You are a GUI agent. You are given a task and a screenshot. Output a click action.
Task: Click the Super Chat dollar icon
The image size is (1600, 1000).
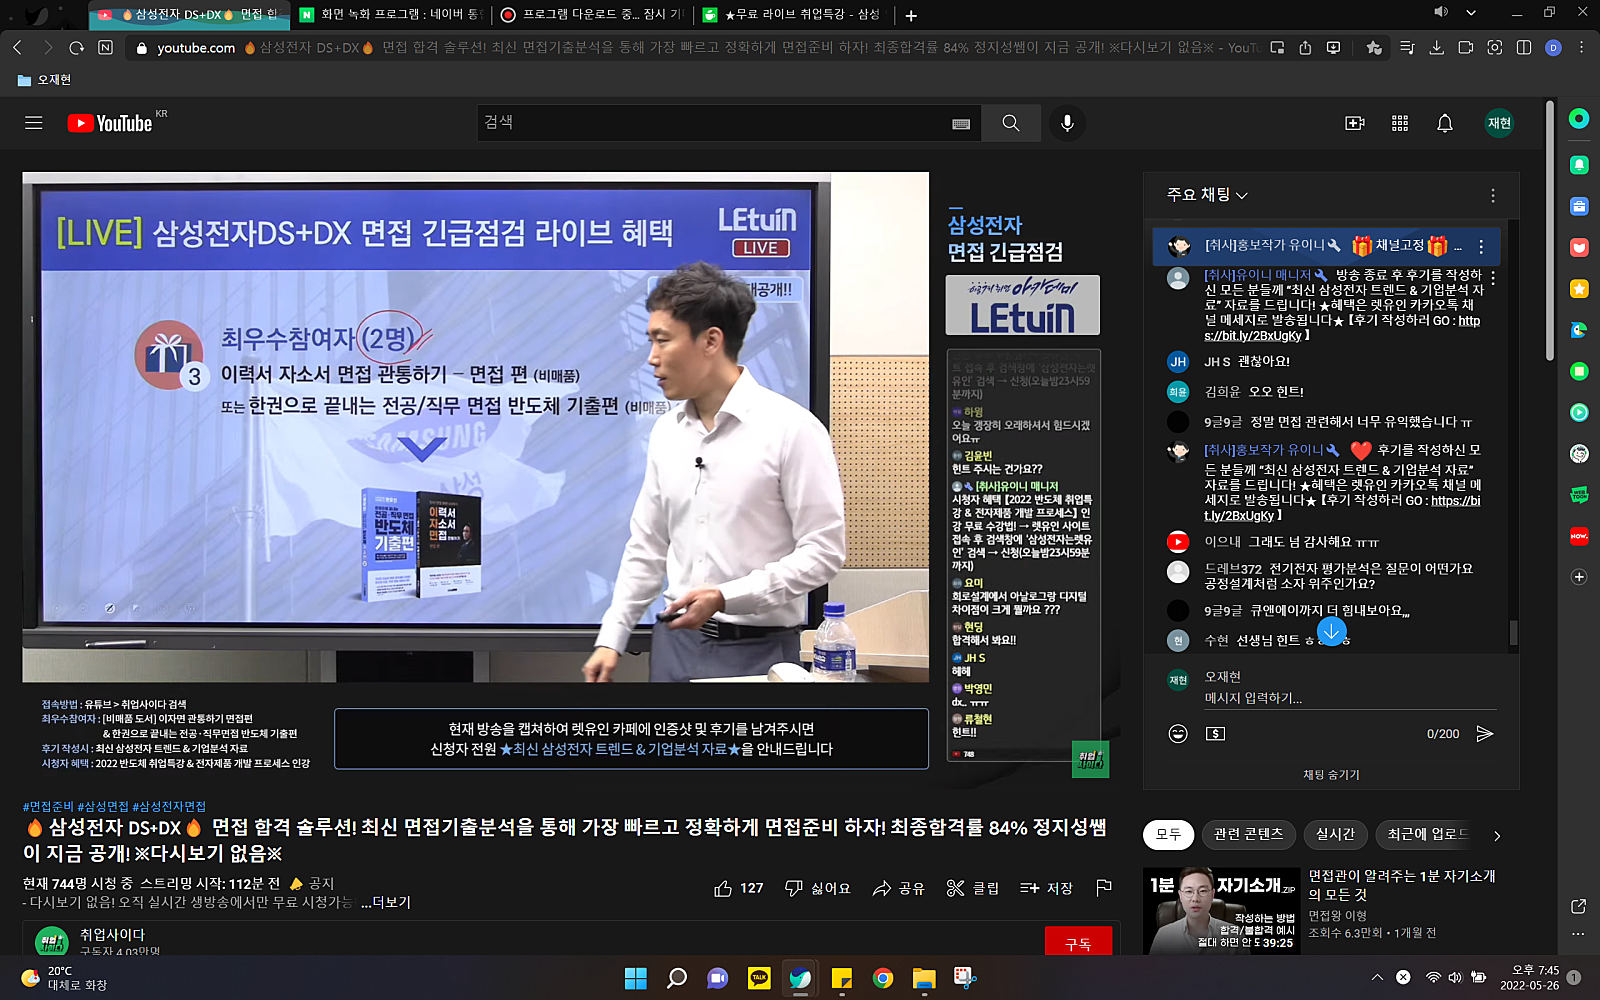click(x=1215, y=734)
